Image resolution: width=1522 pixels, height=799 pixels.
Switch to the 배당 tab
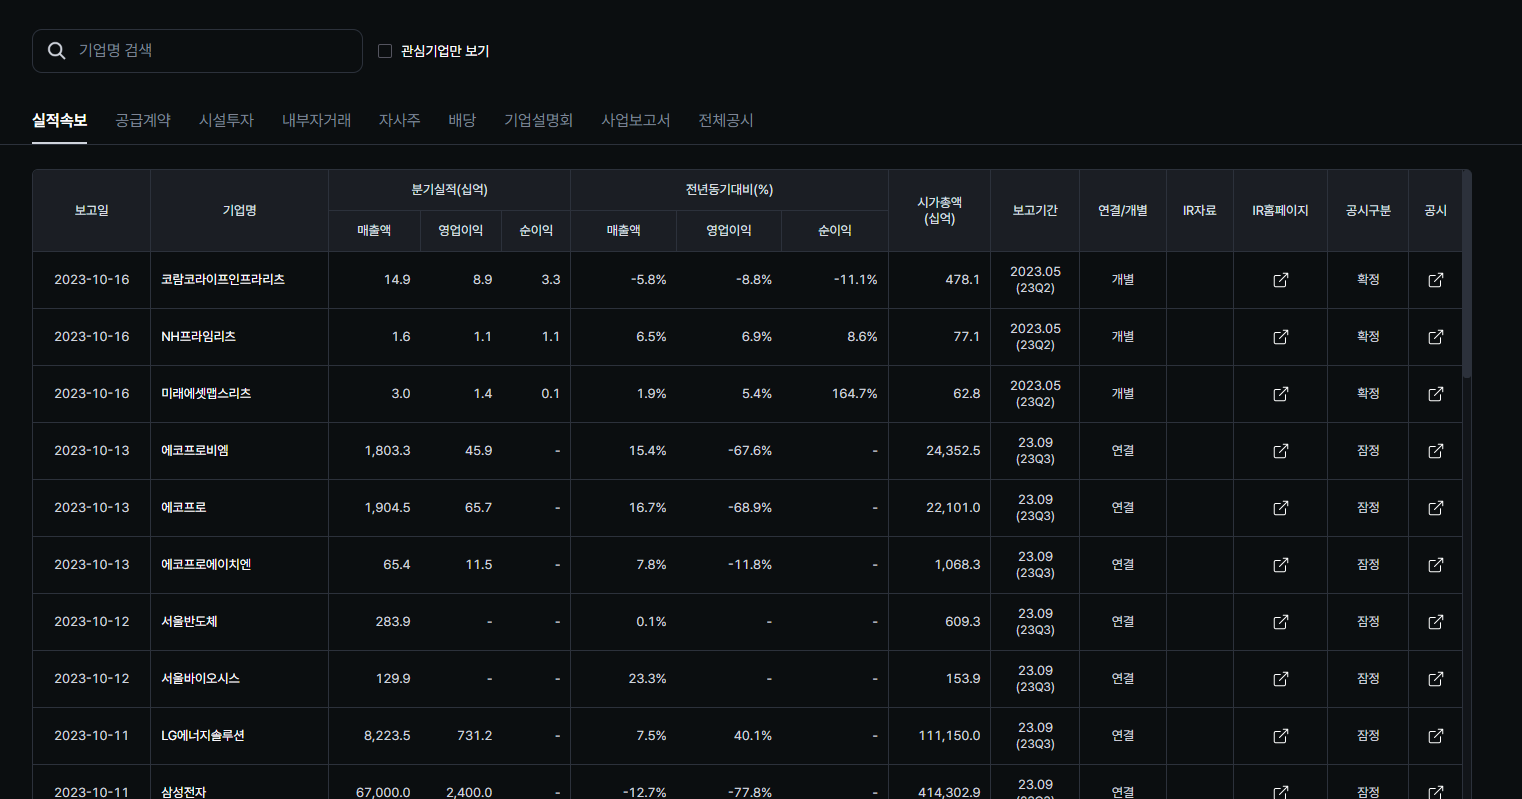(x=462, y=120)
